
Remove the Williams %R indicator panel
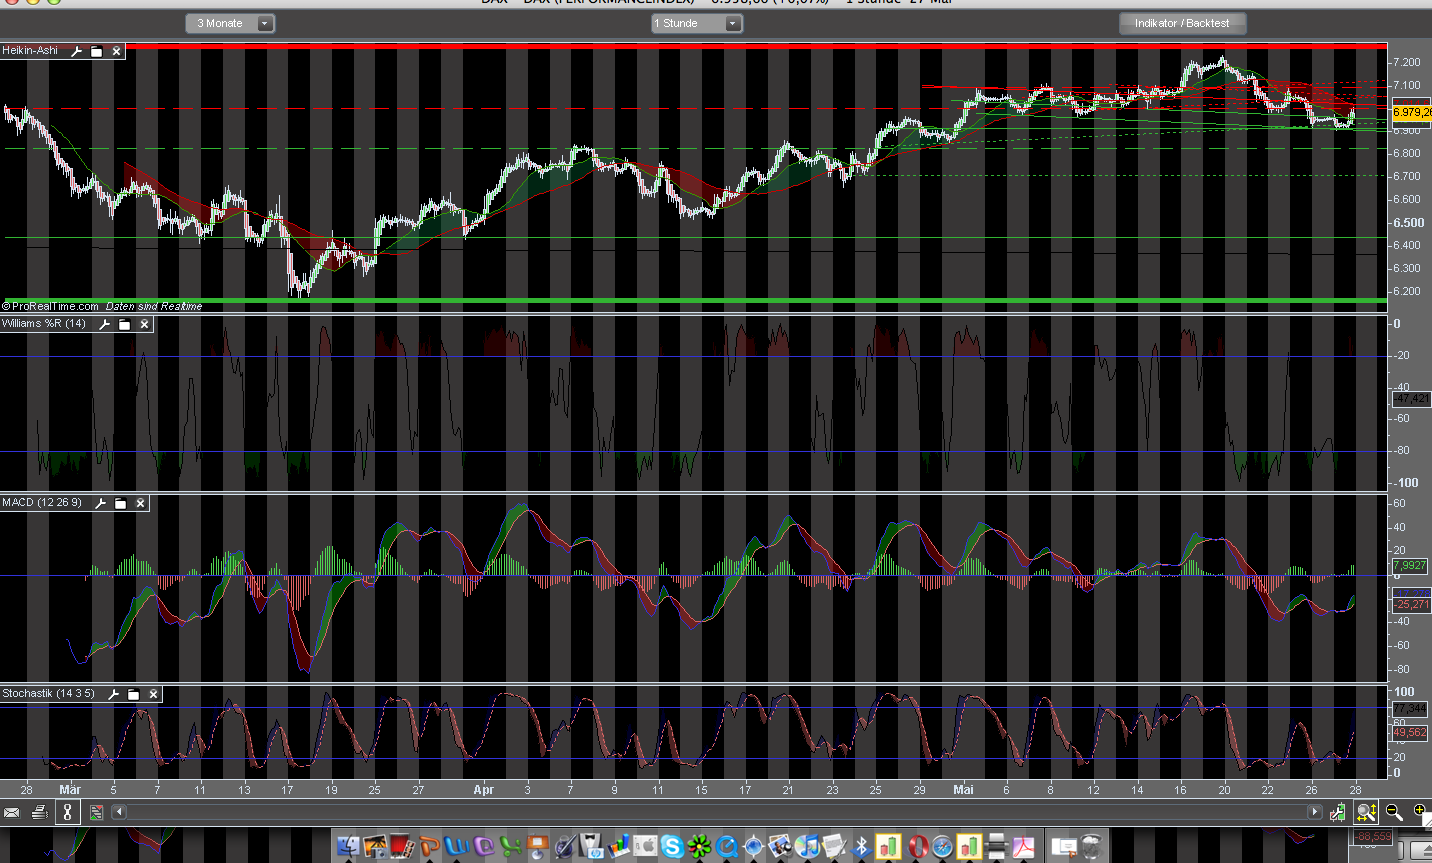pyautogui.click(x=144, y=324)
